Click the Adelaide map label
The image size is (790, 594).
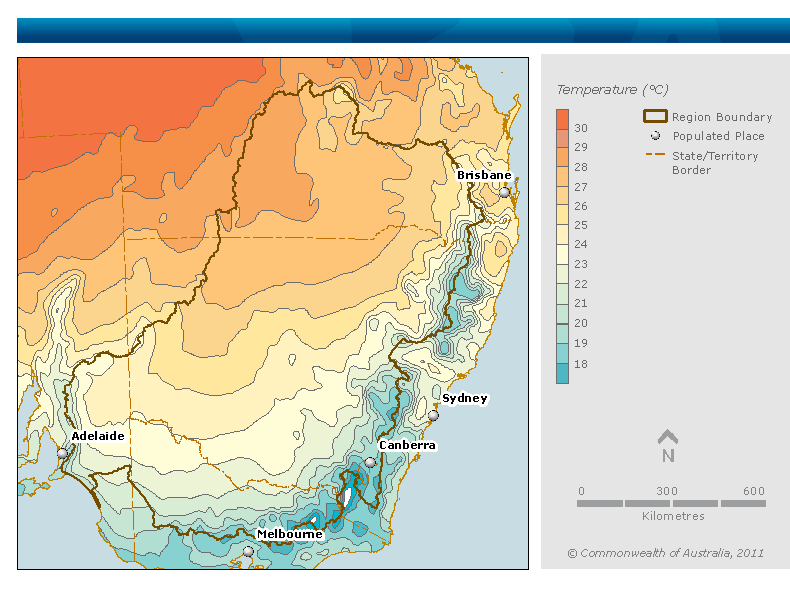click(x=98, y=436)
